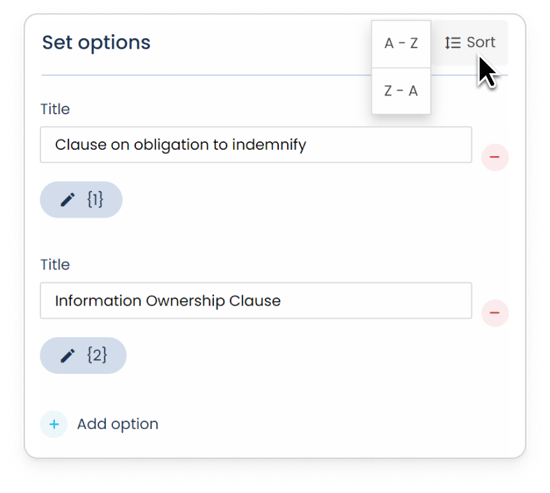Viewport: 550px width, 493px height.
Task: Click the {2} placeholder text in the chip
Action: 97,355
